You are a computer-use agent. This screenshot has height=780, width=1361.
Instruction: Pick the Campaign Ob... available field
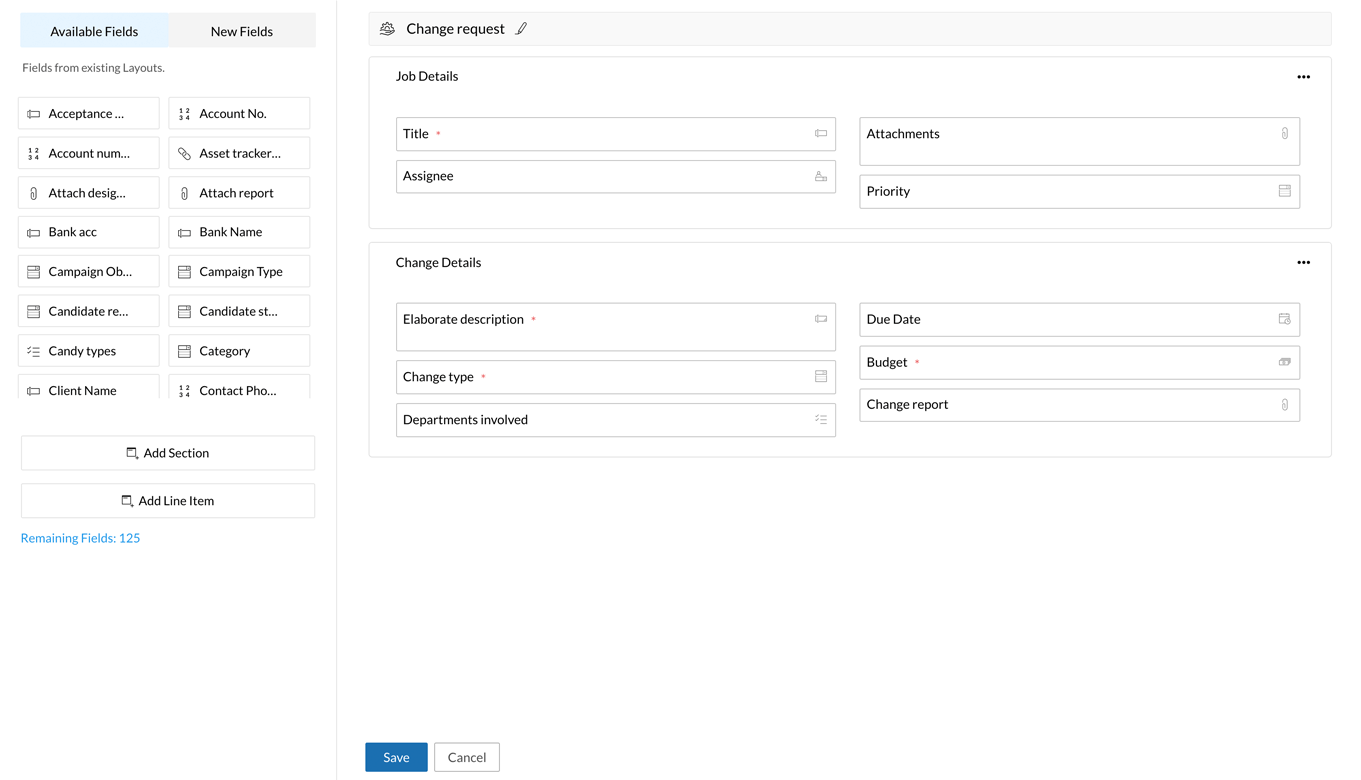(89, 271)
